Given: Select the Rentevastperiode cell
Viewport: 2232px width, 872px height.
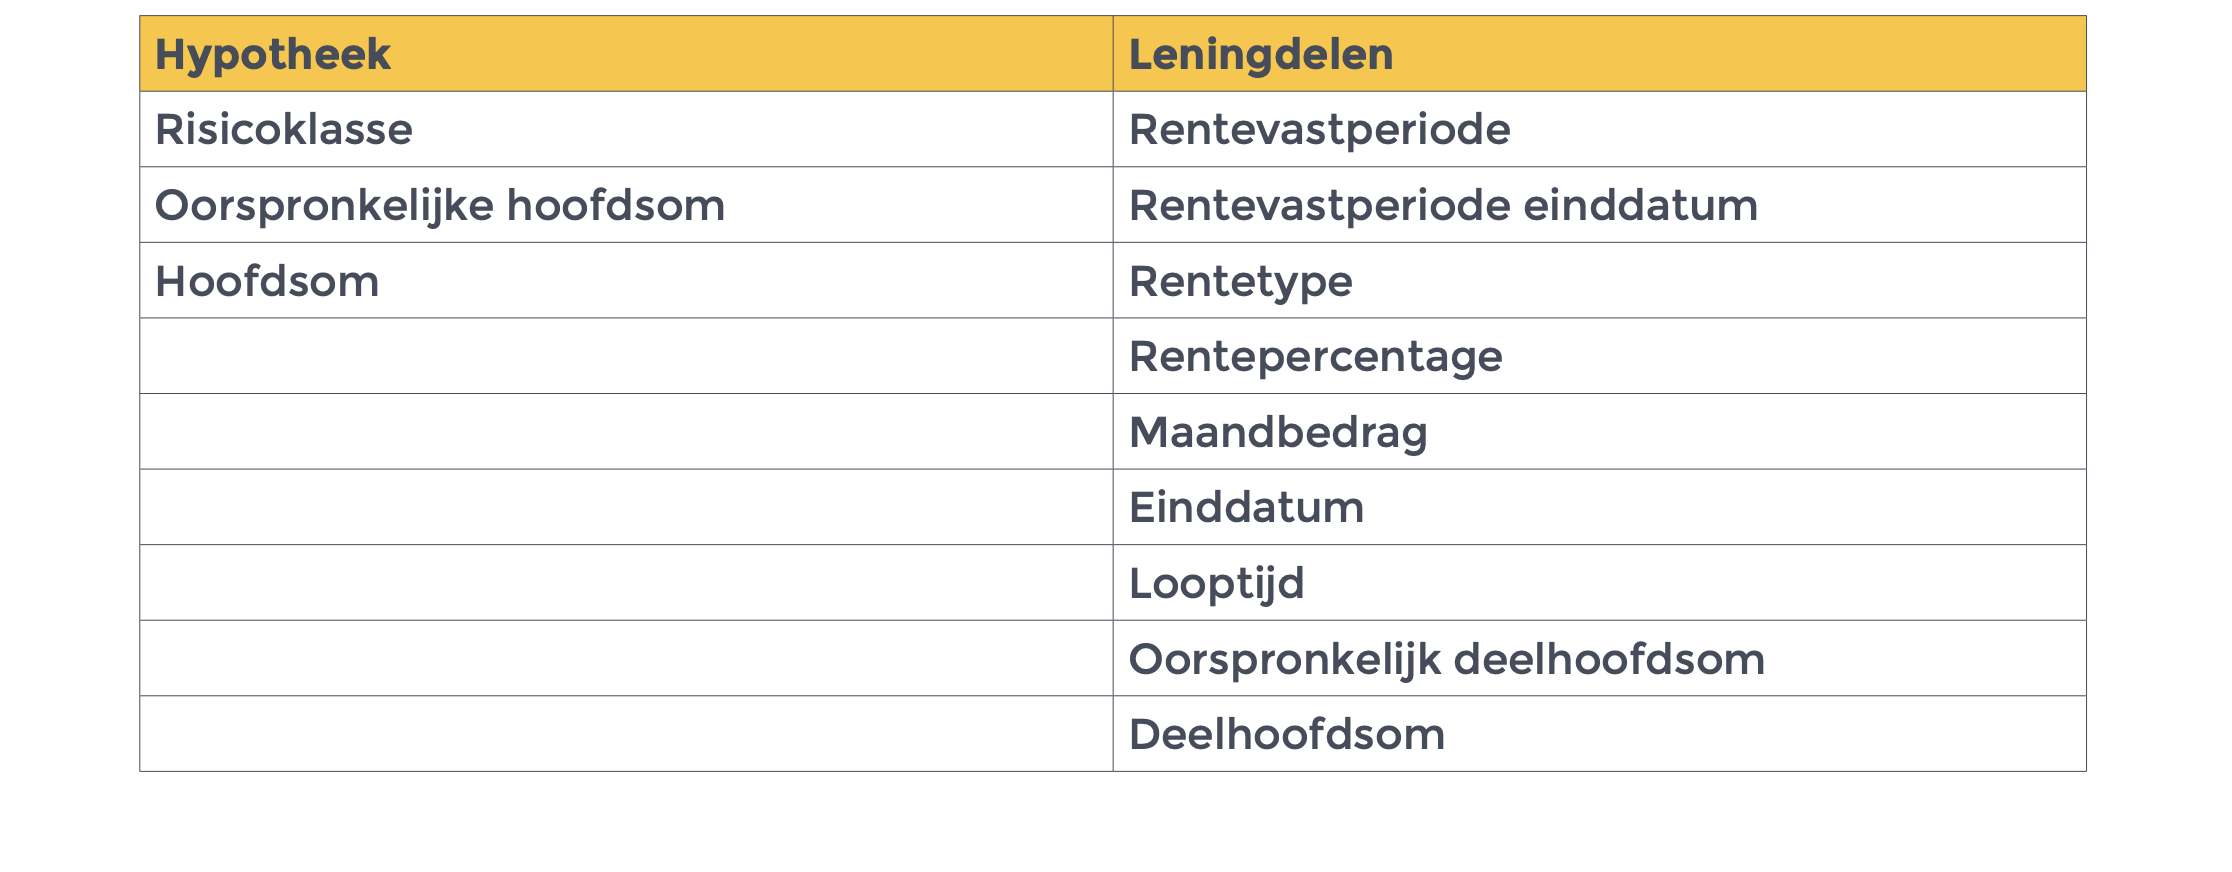Looking at the screenshot, I should tap(1599, 130).
